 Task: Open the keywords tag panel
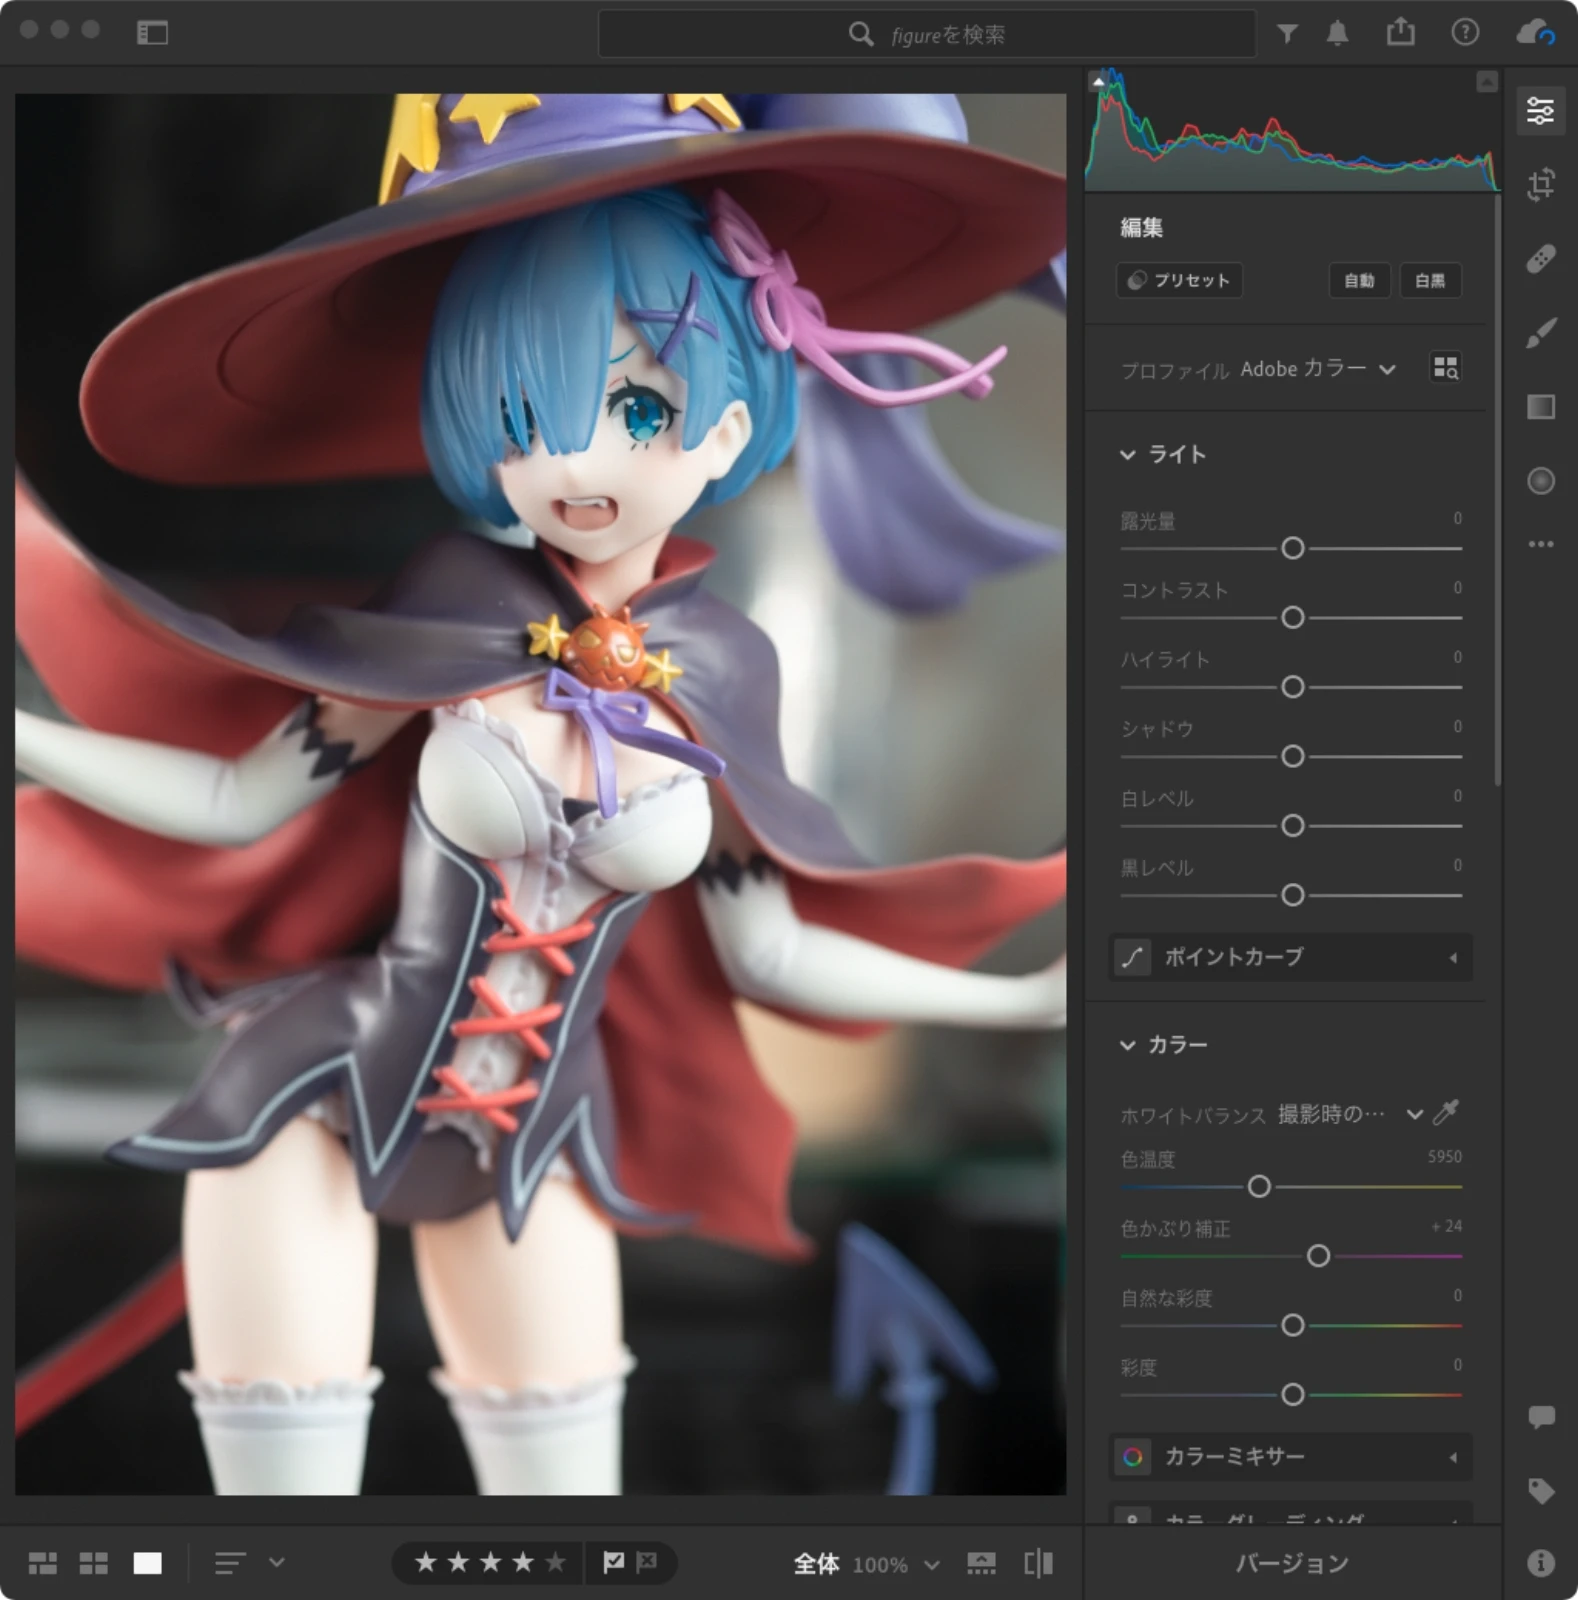point(1541,1491)
